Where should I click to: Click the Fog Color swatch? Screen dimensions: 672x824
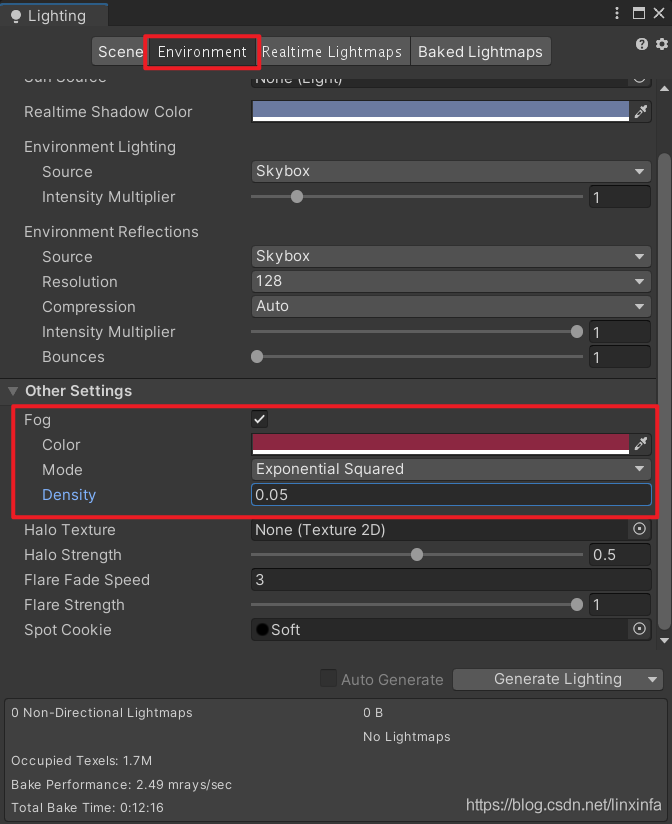tap(440, 444)
